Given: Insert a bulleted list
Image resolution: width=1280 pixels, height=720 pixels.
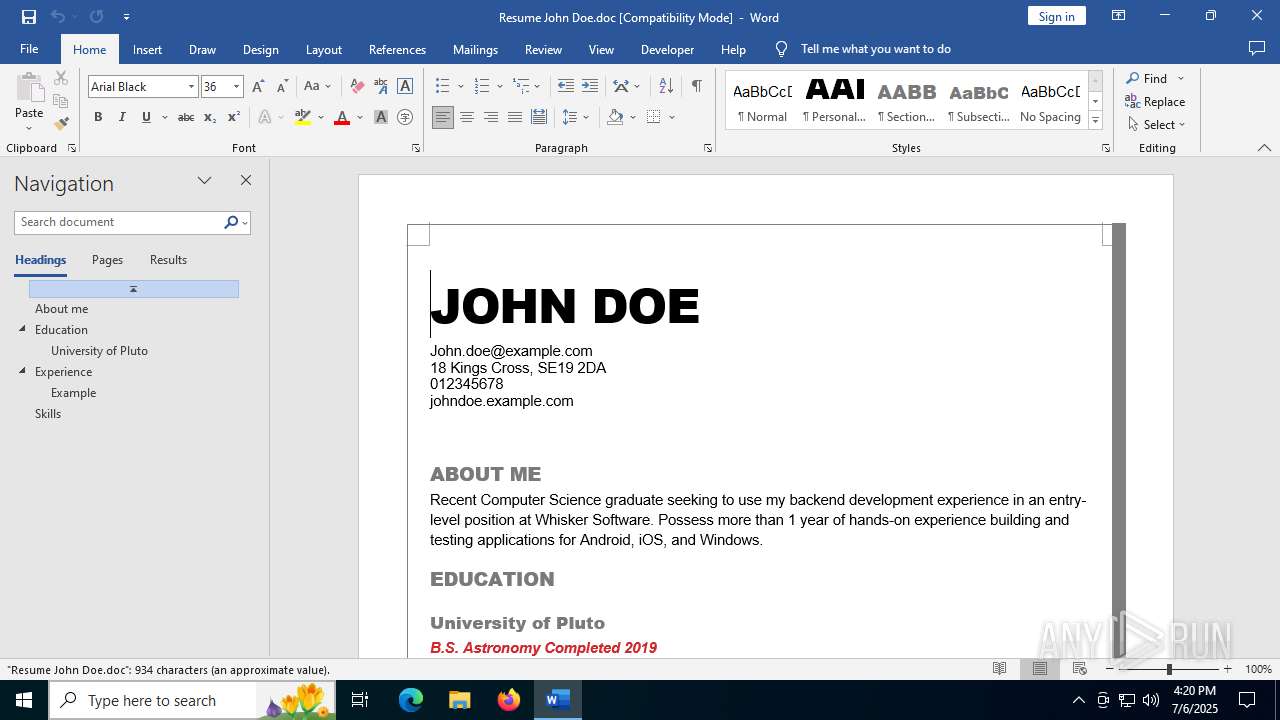Looking at the screenshot, I should coord(443,87).
